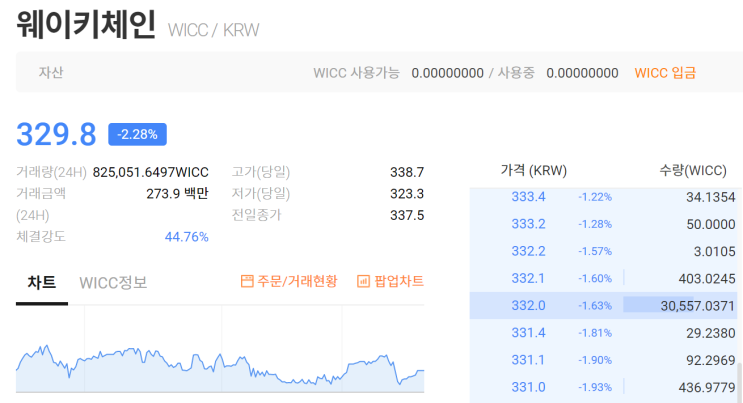Select order book price 331.1
The height and width of the screenshot is (403, 743).
point(528,360)
